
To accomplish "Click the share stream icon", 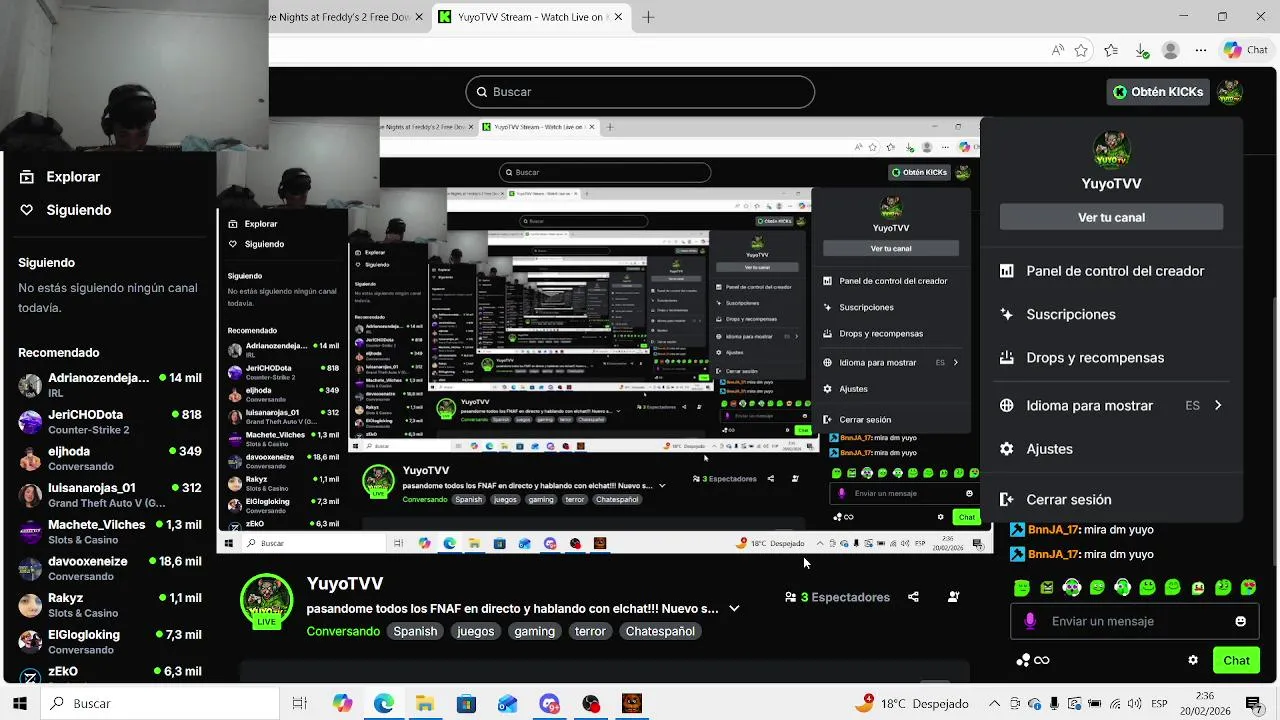I will (913, 597).
